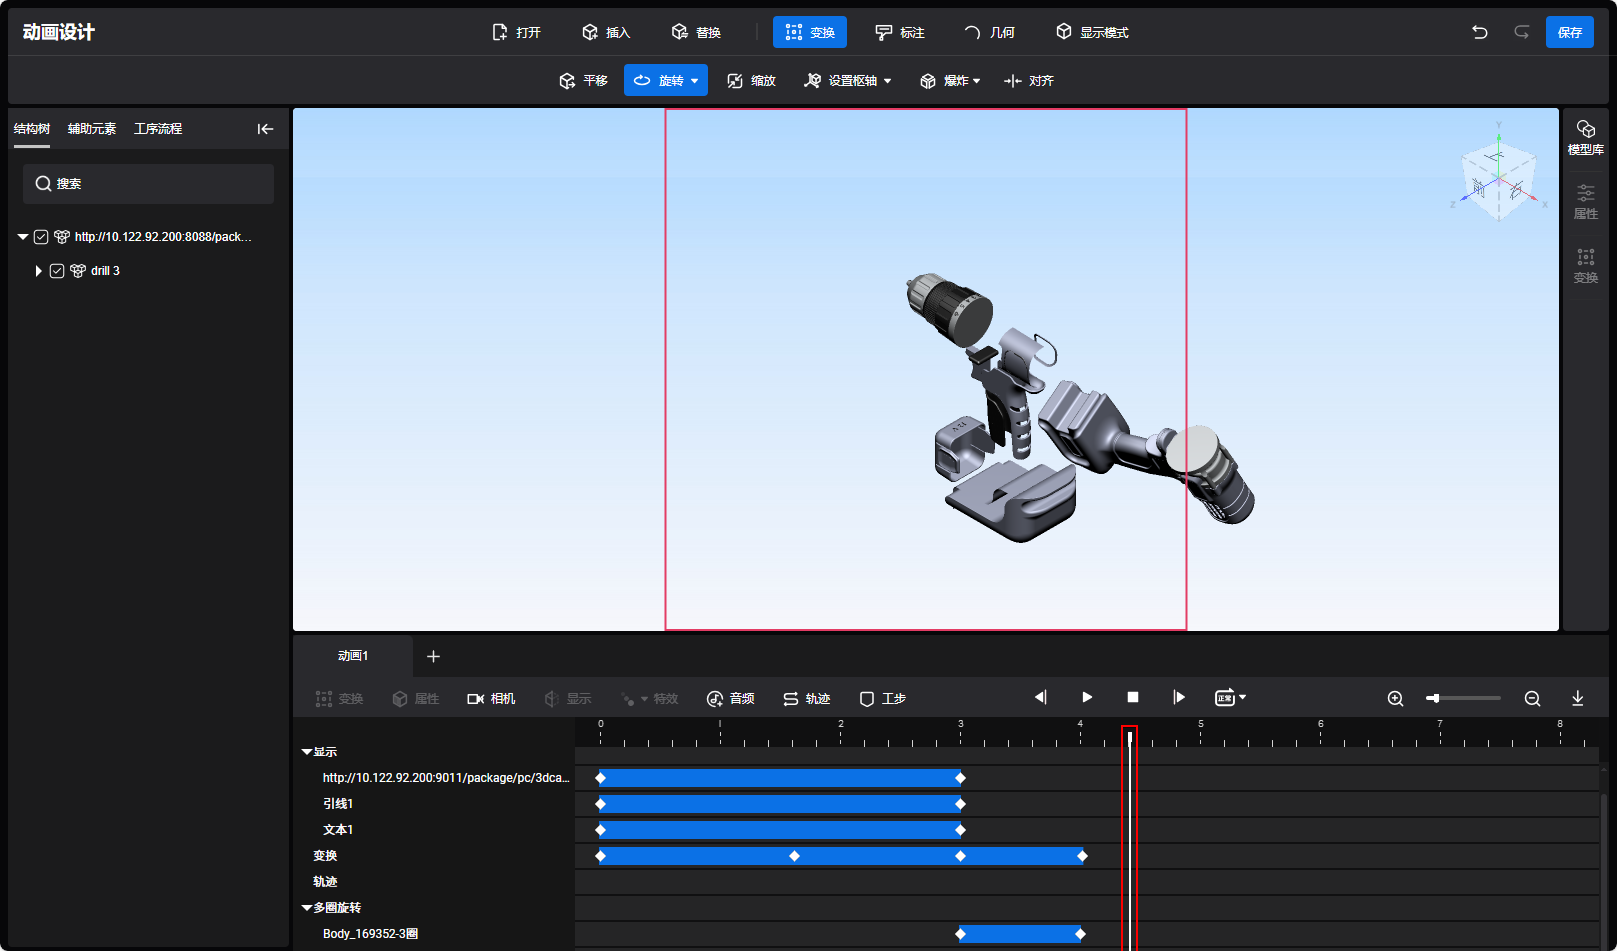Open the 爆炸 explode dropdown
The width and height of the screenshot is (1617, 951).
click(976, 81)
